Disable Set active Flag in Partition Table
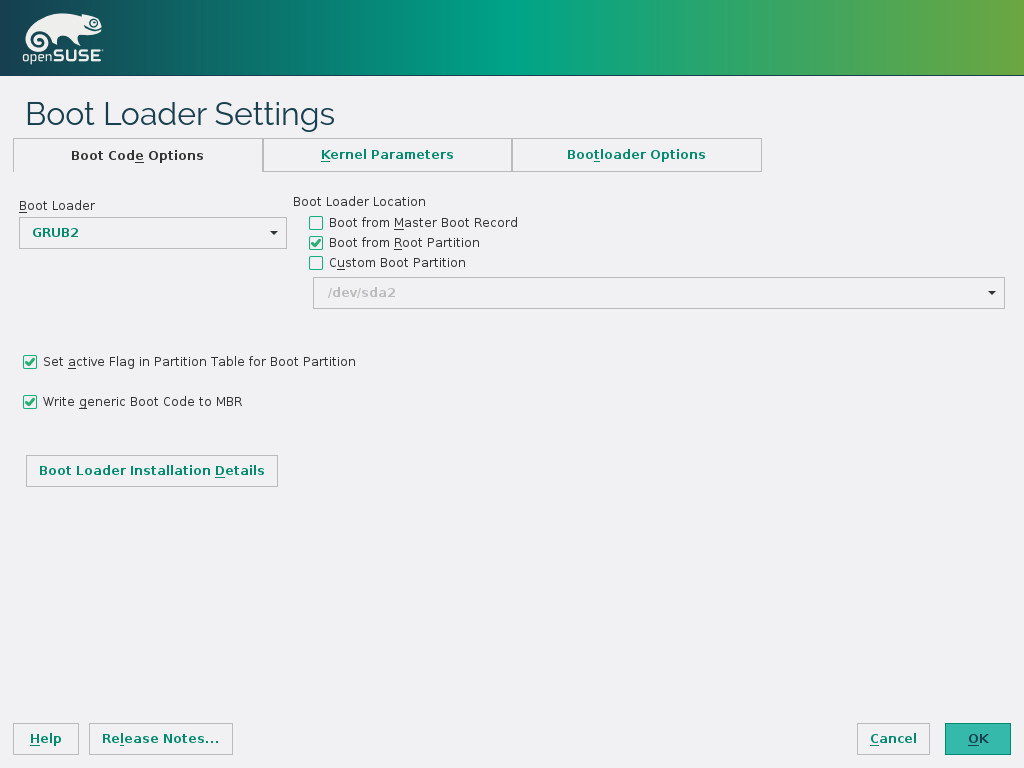Screen dimensions: 1024x768 tap(30, 362)
